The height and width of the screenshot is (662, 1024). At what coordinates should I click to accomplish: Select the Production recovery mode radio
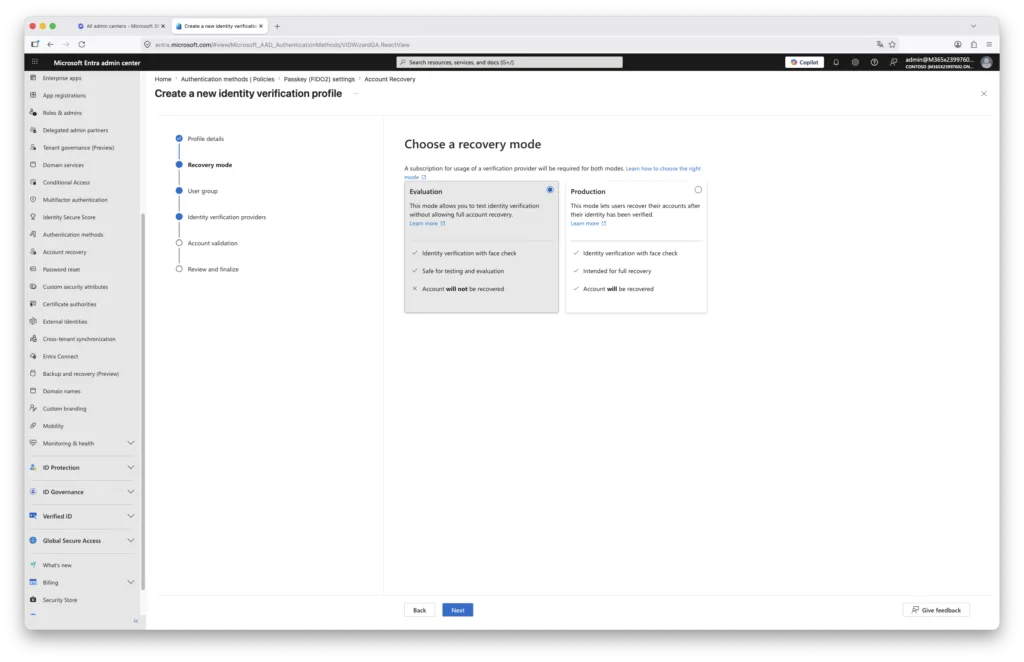698,190
